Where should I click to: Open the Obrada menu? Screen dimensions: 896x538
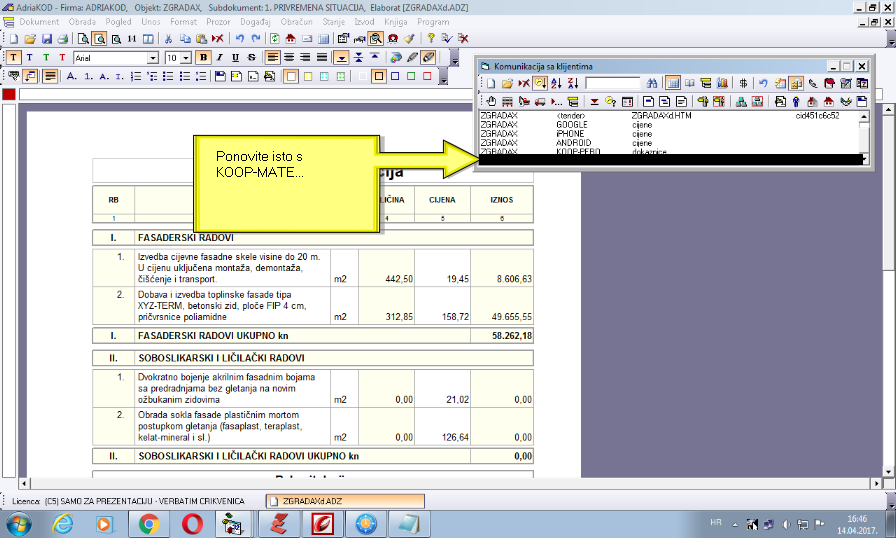[82, 22]
